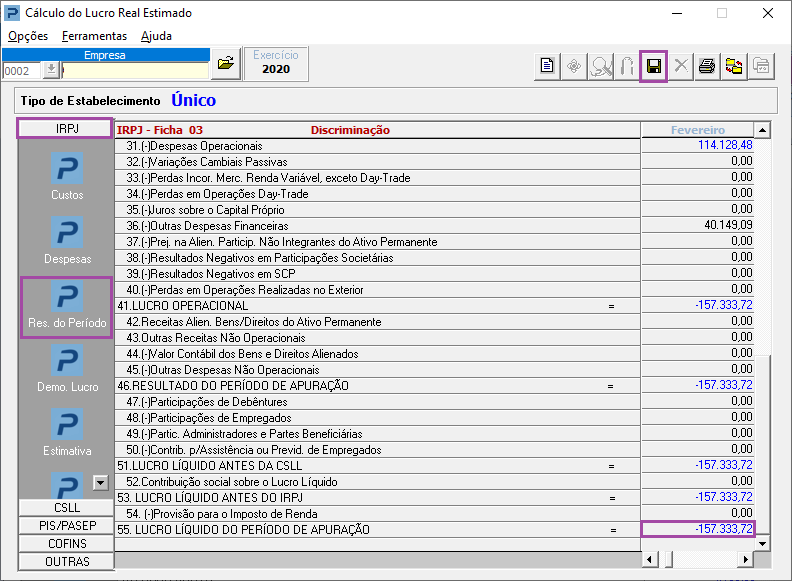This screenshot has width=792, height=581.
Task: Click row 40 Perdas em Operações no Exterior
Action: point(377,289)
